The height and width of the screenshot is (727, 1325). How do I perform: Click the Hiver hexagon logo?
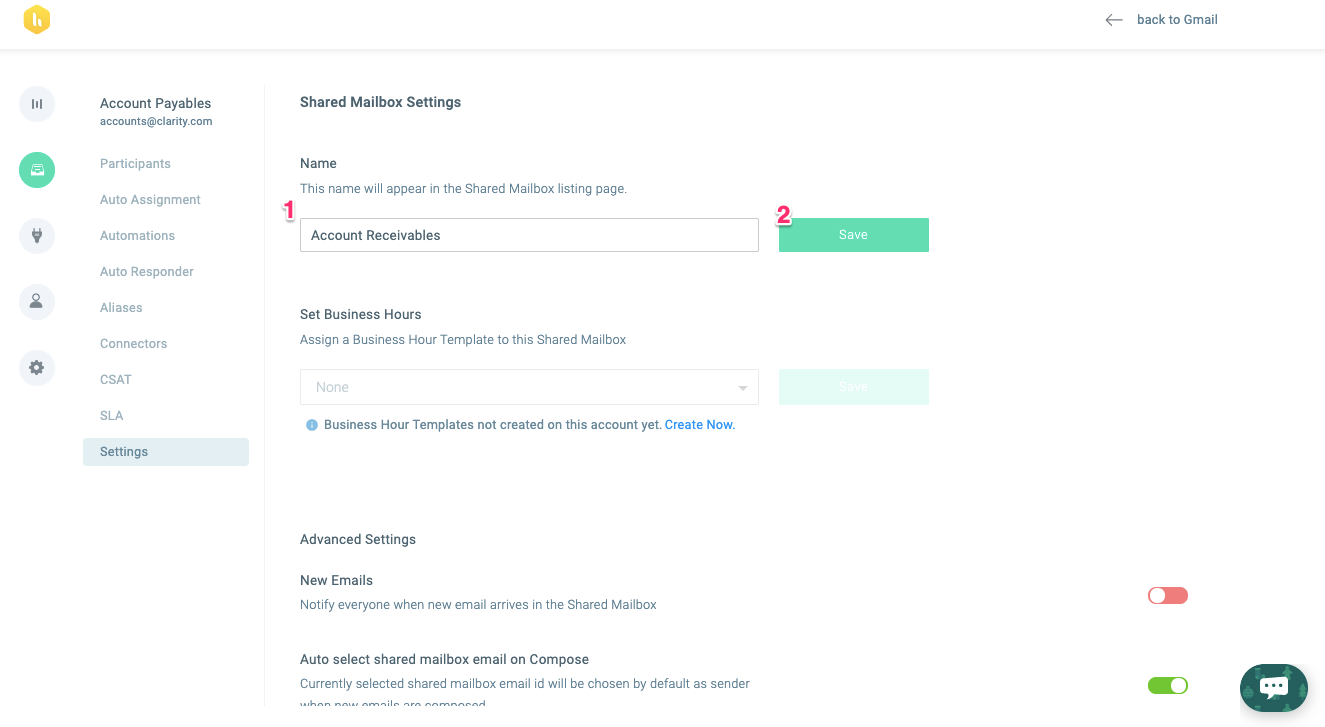pyautogui.click(x=37, y=19)
